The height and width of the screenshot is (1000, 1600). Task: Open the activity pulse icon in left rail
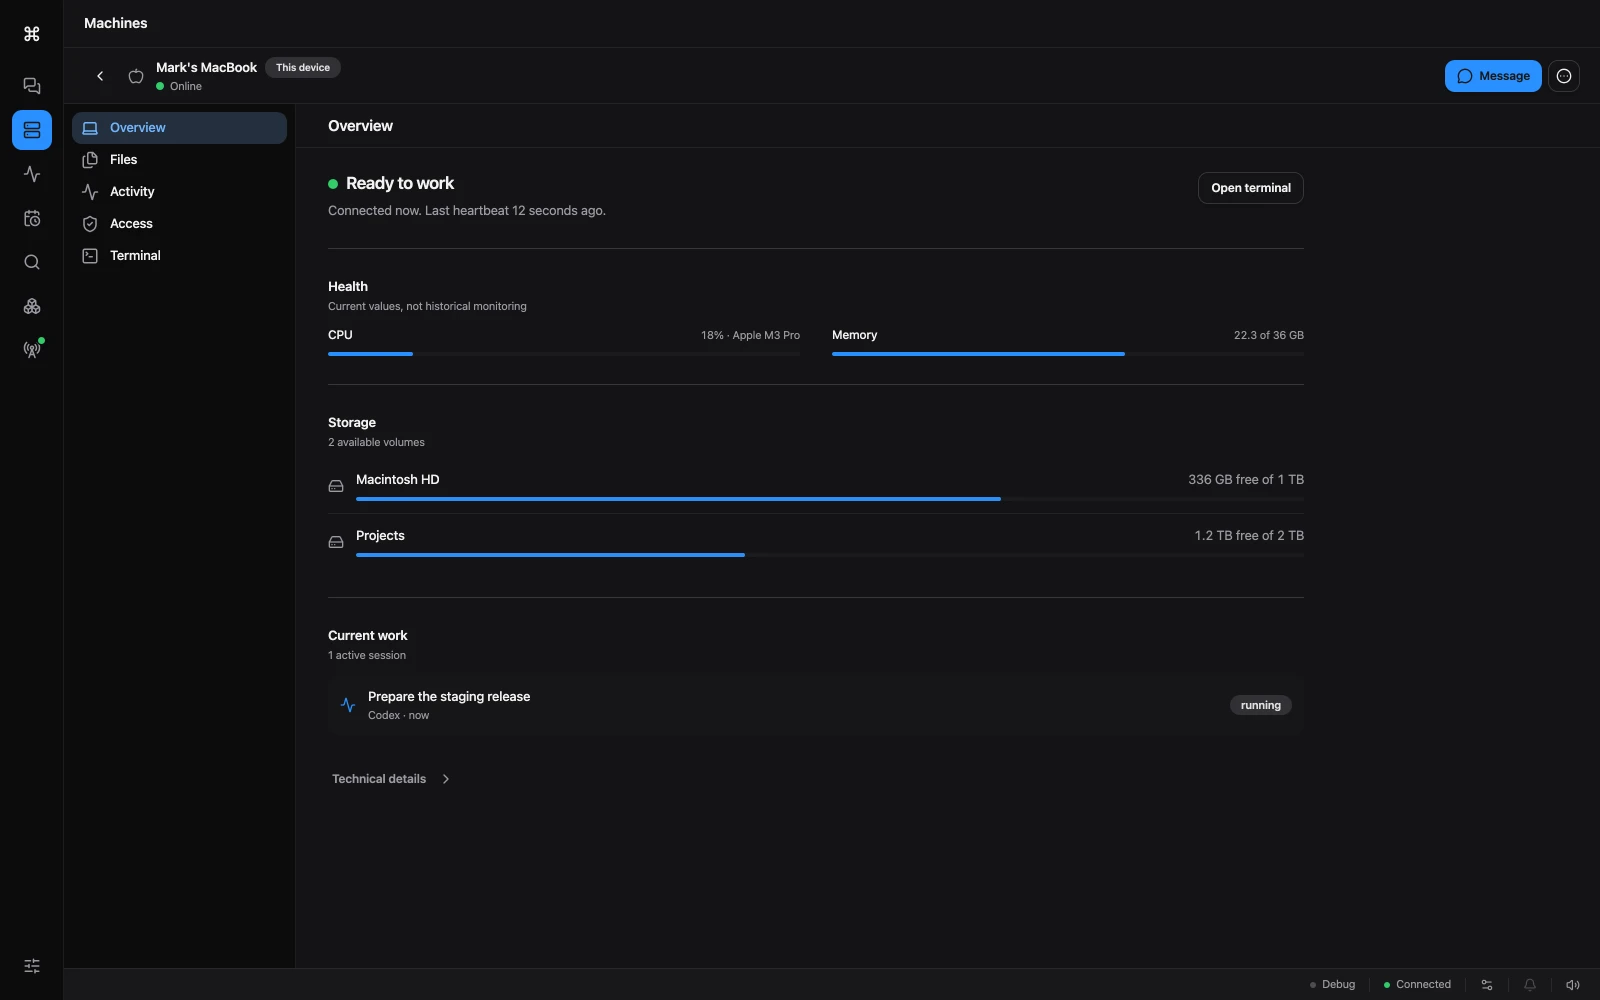[32, 174]
